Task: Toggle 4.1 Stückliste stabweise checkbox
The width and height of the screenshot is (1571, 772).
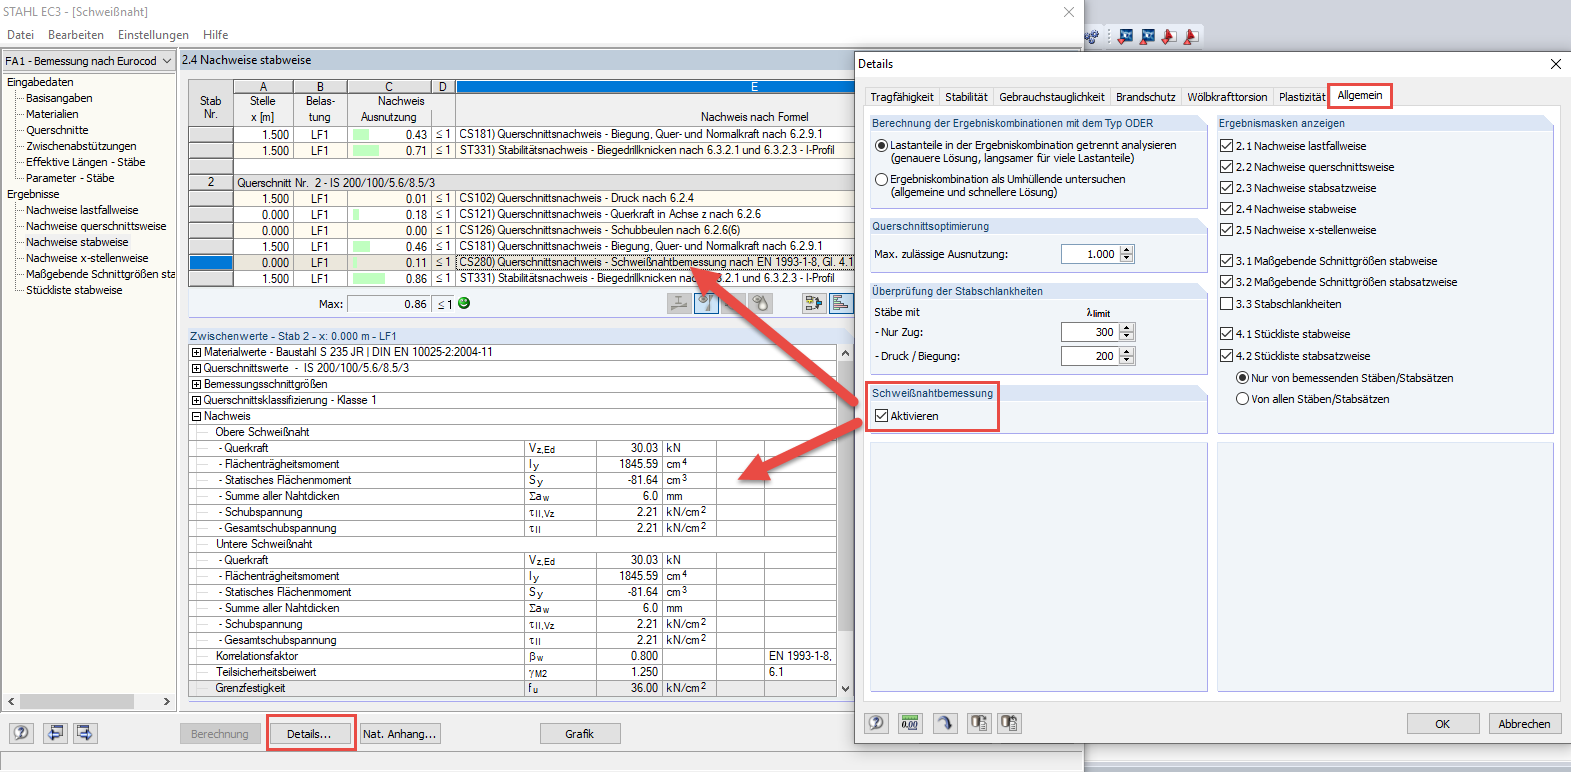Action: point(1226,334)
